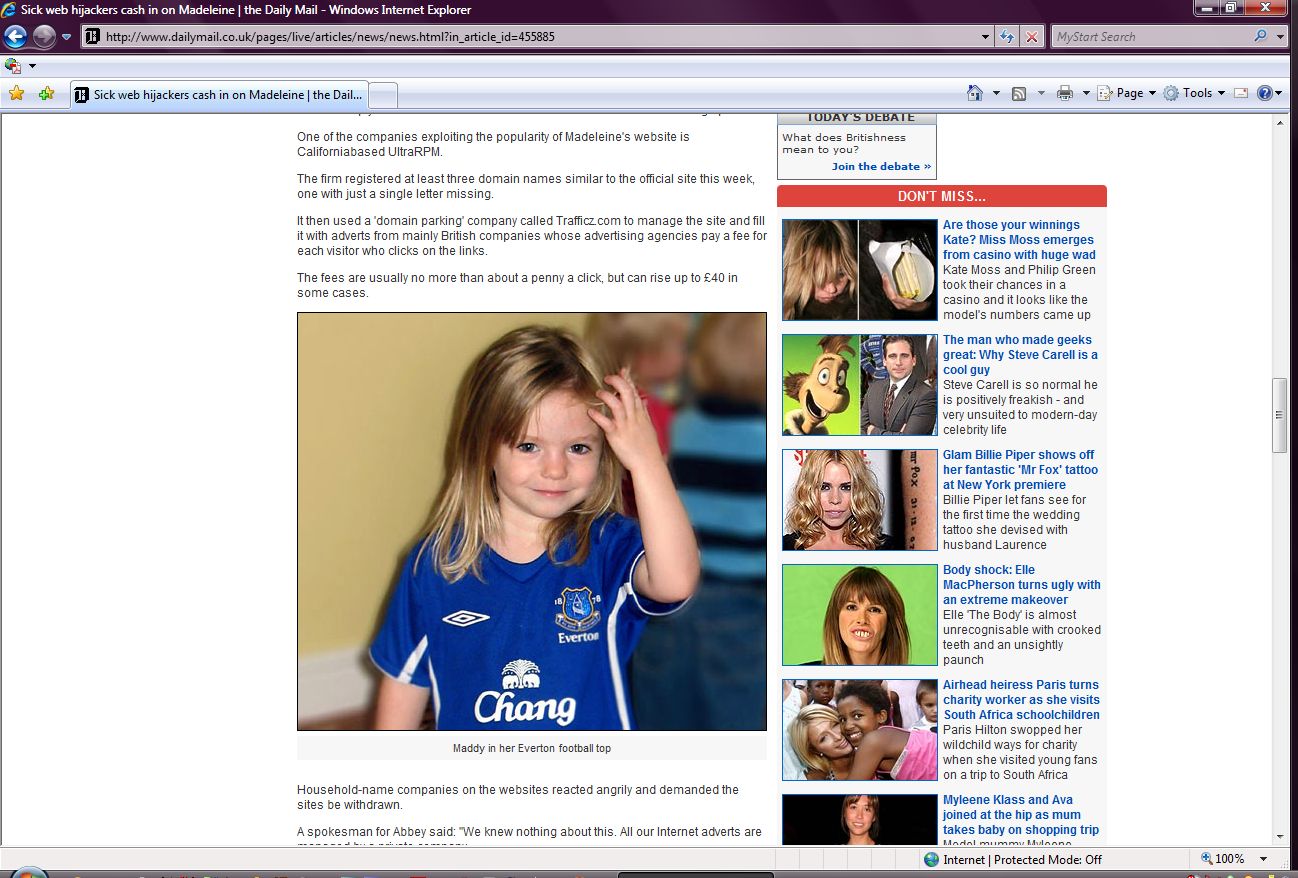Click the magnifier search icon

pos(1260,37)
